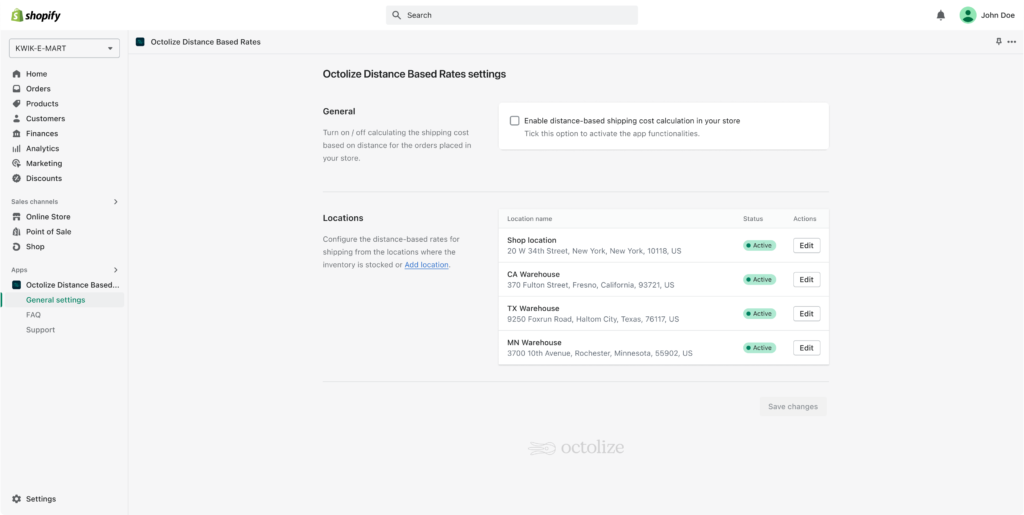Click the Home house icon
The image size is (1024, 515).
[17, 74]
